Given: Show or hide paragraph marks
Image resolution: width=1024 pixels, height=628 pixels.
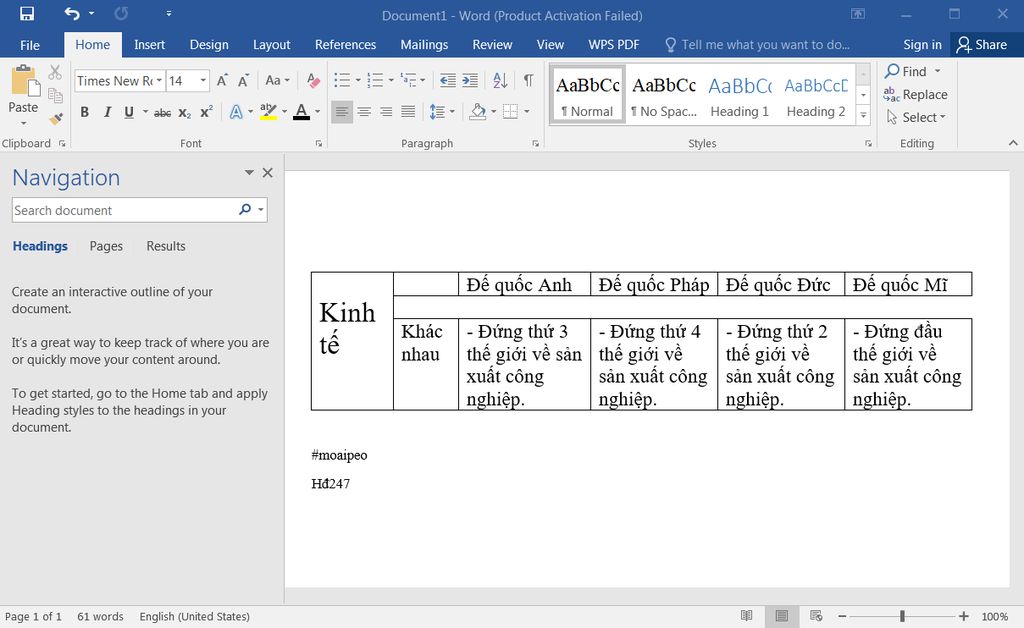Looking at the screenshot, I should (x=528, y=80).
